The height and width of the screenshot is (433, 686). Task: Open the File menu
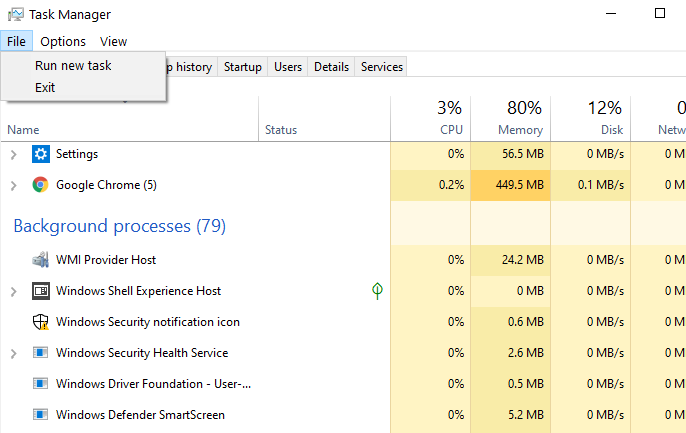[x=16, y=41]
